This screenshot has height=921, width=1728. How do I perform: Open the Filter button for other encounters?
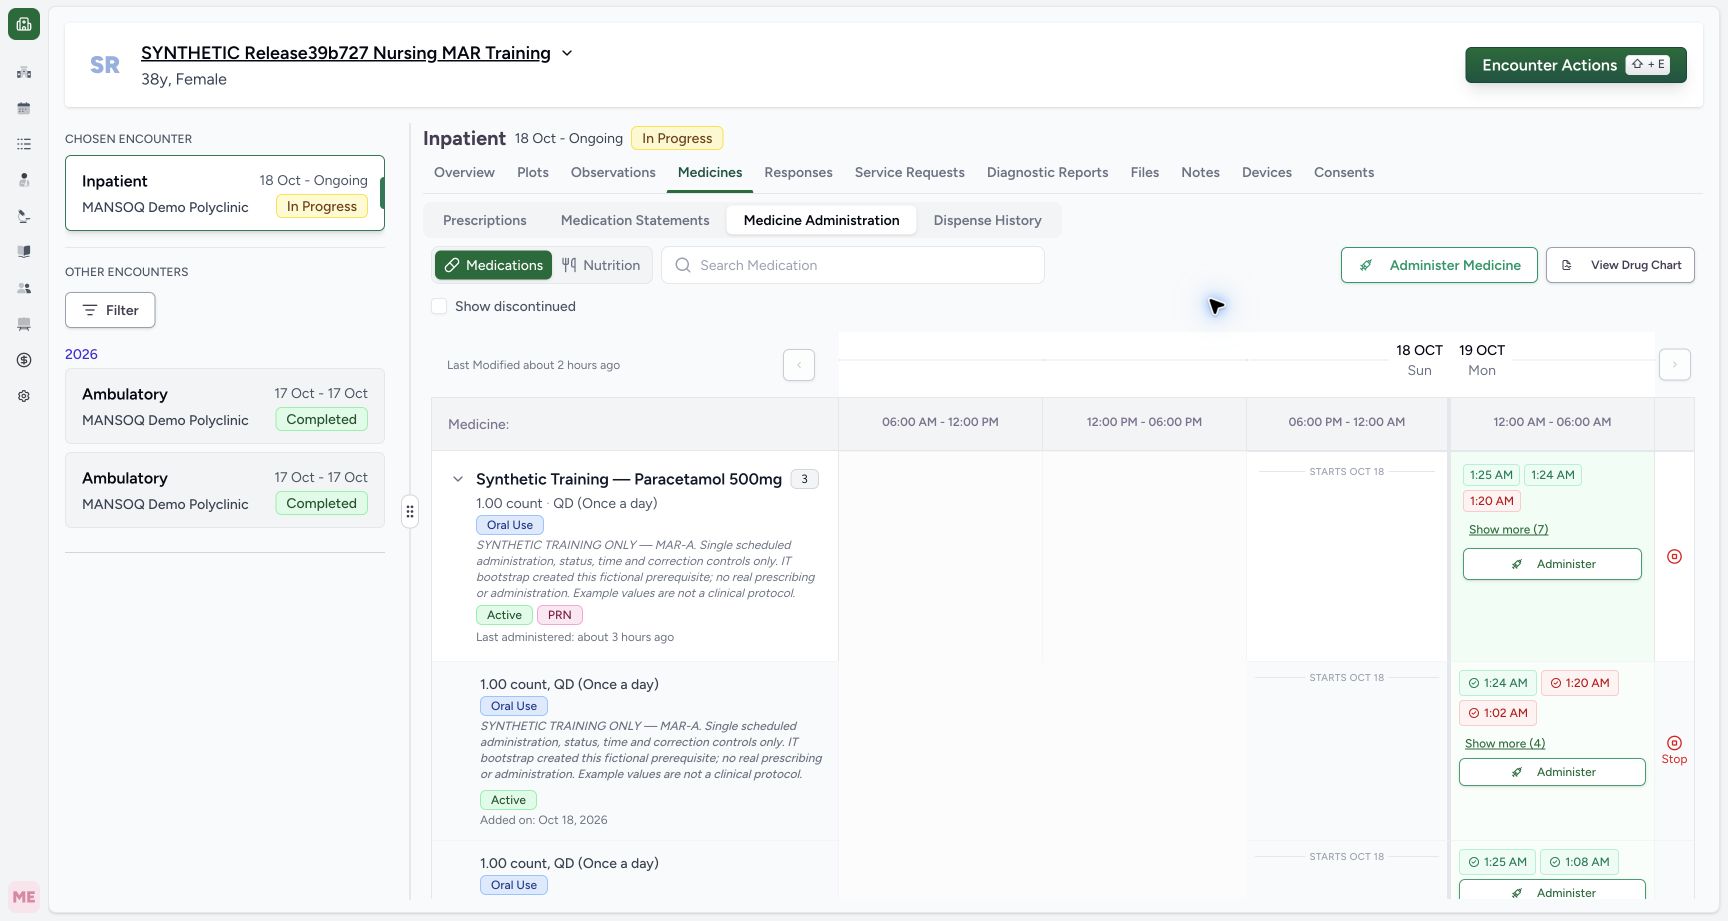110,310
